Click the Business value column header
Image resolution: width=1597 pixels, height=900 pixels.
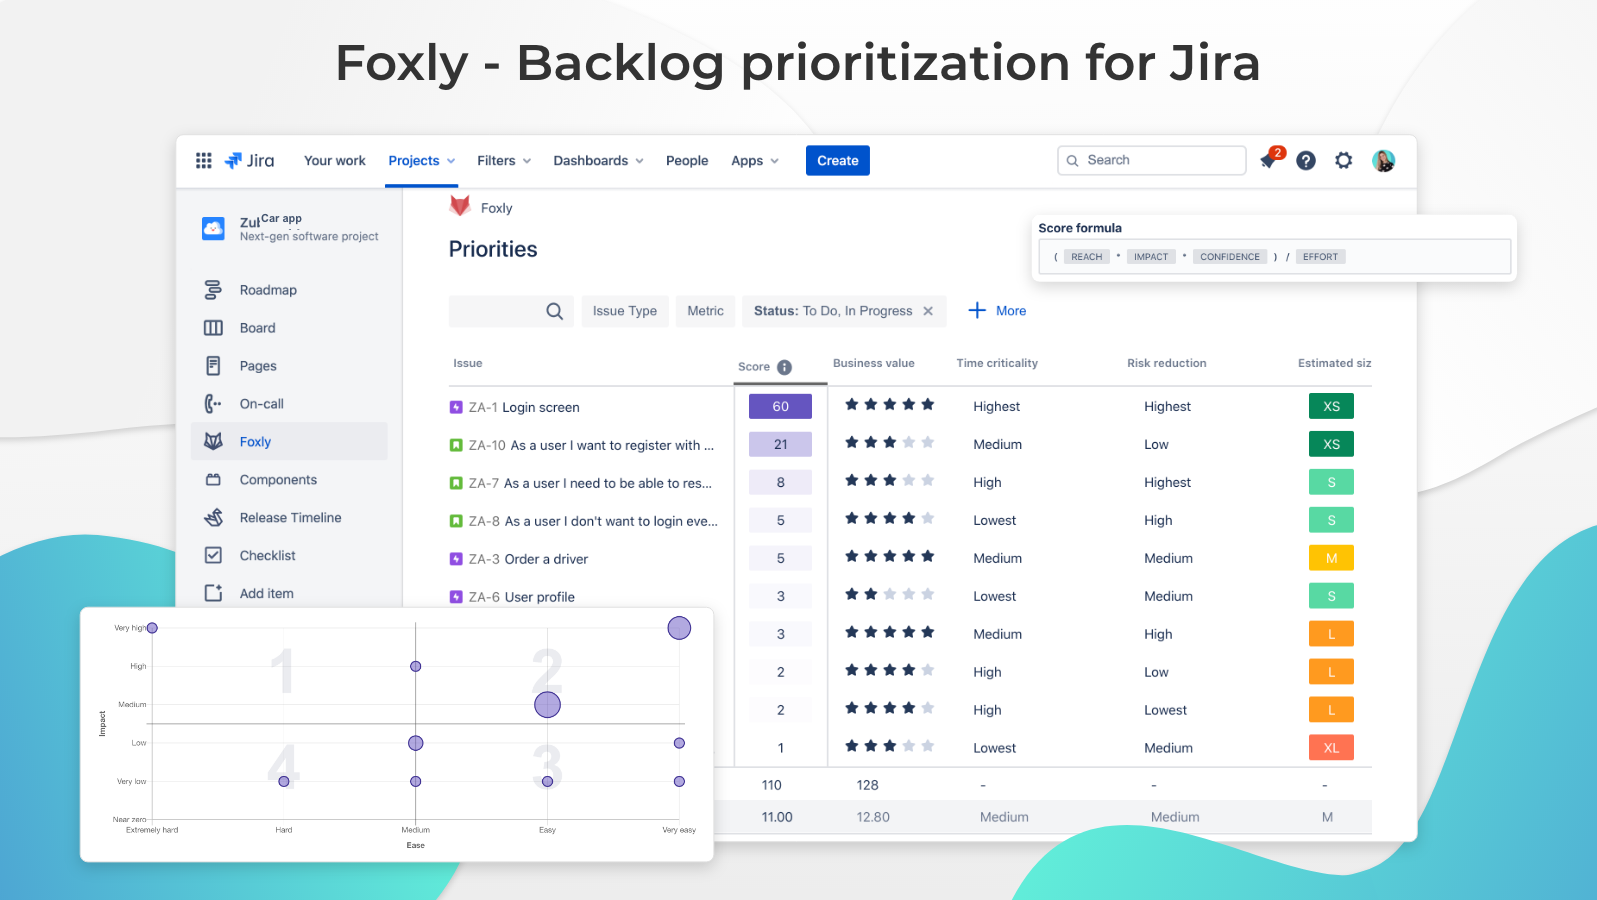[x=874, y=363]
